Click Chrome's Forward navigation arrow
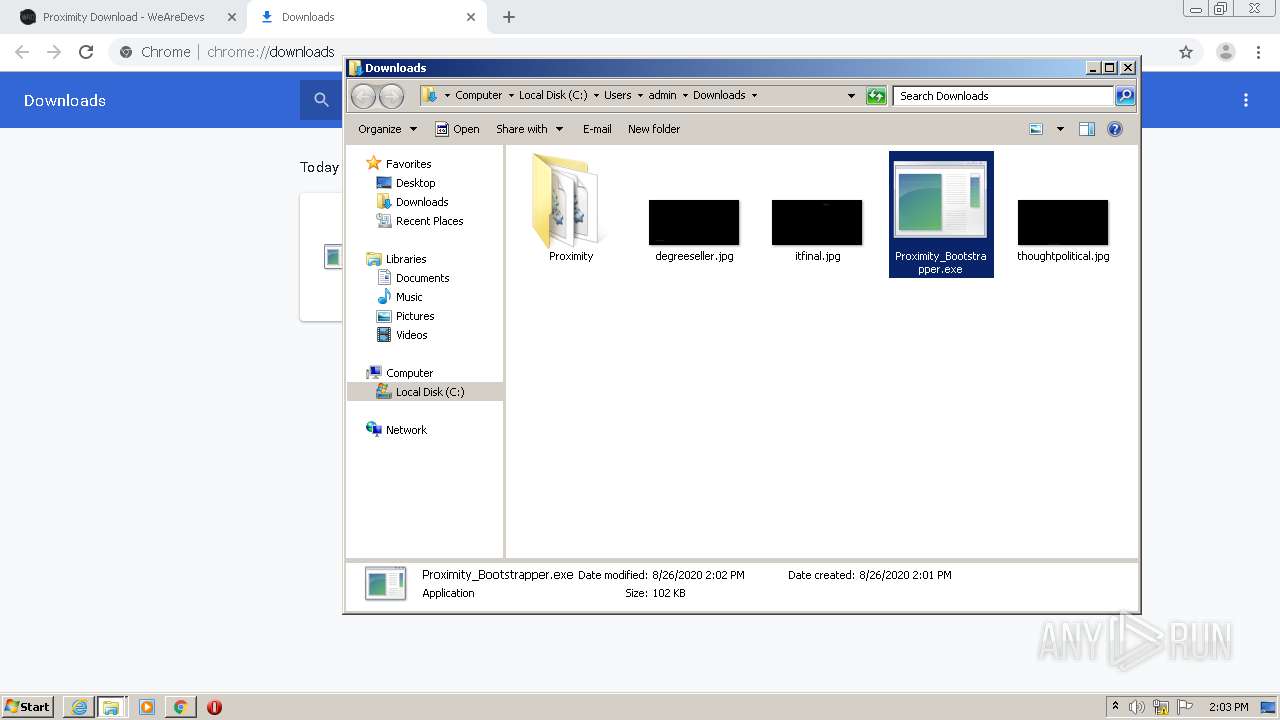This screenshot has height=720, width=1280. point(54,52)
